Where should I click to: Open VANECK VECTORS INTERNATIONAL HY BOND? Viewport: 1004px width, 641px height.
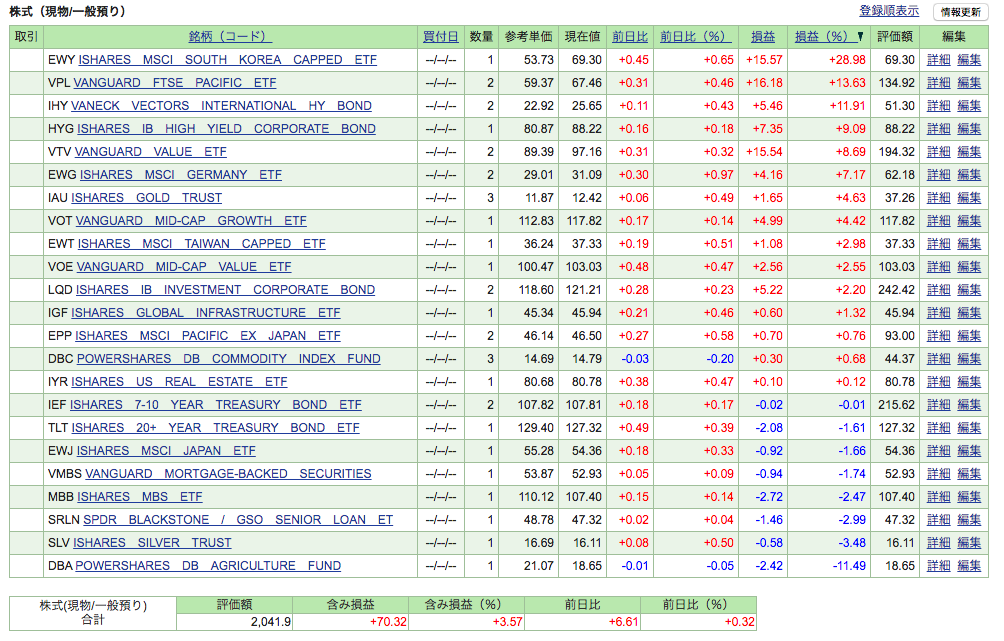click(x=221, y=106)
